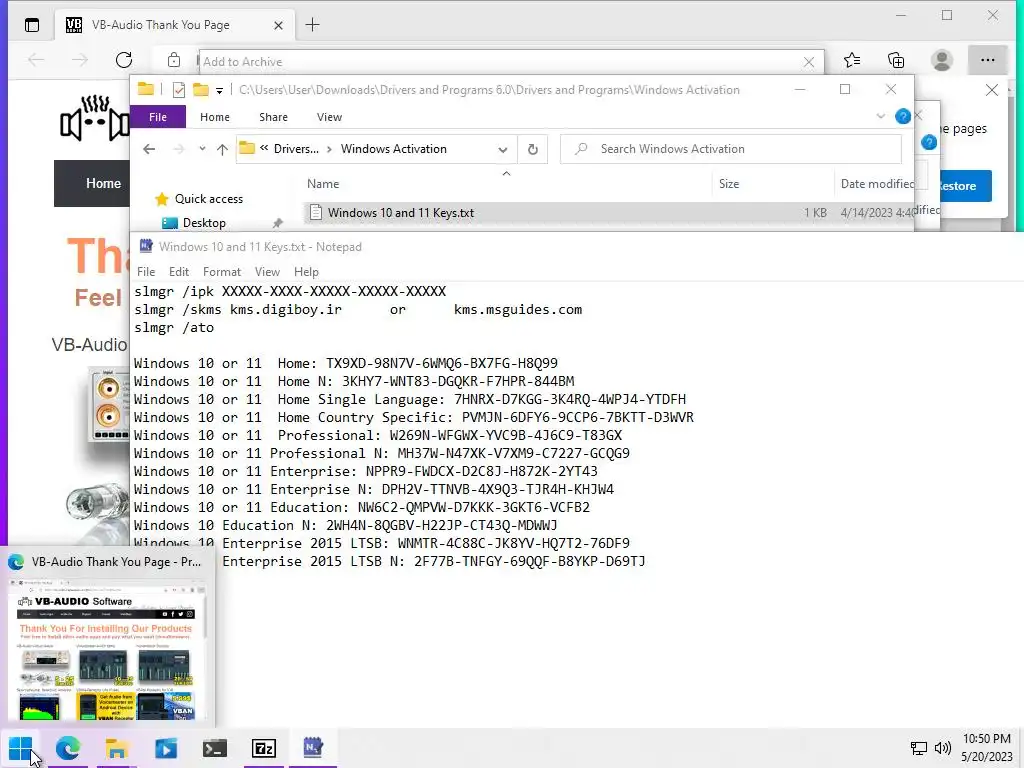Close the VB-Audio Thank You Page tab
This screenshot has width=1024, height=768.
[278, 25]
